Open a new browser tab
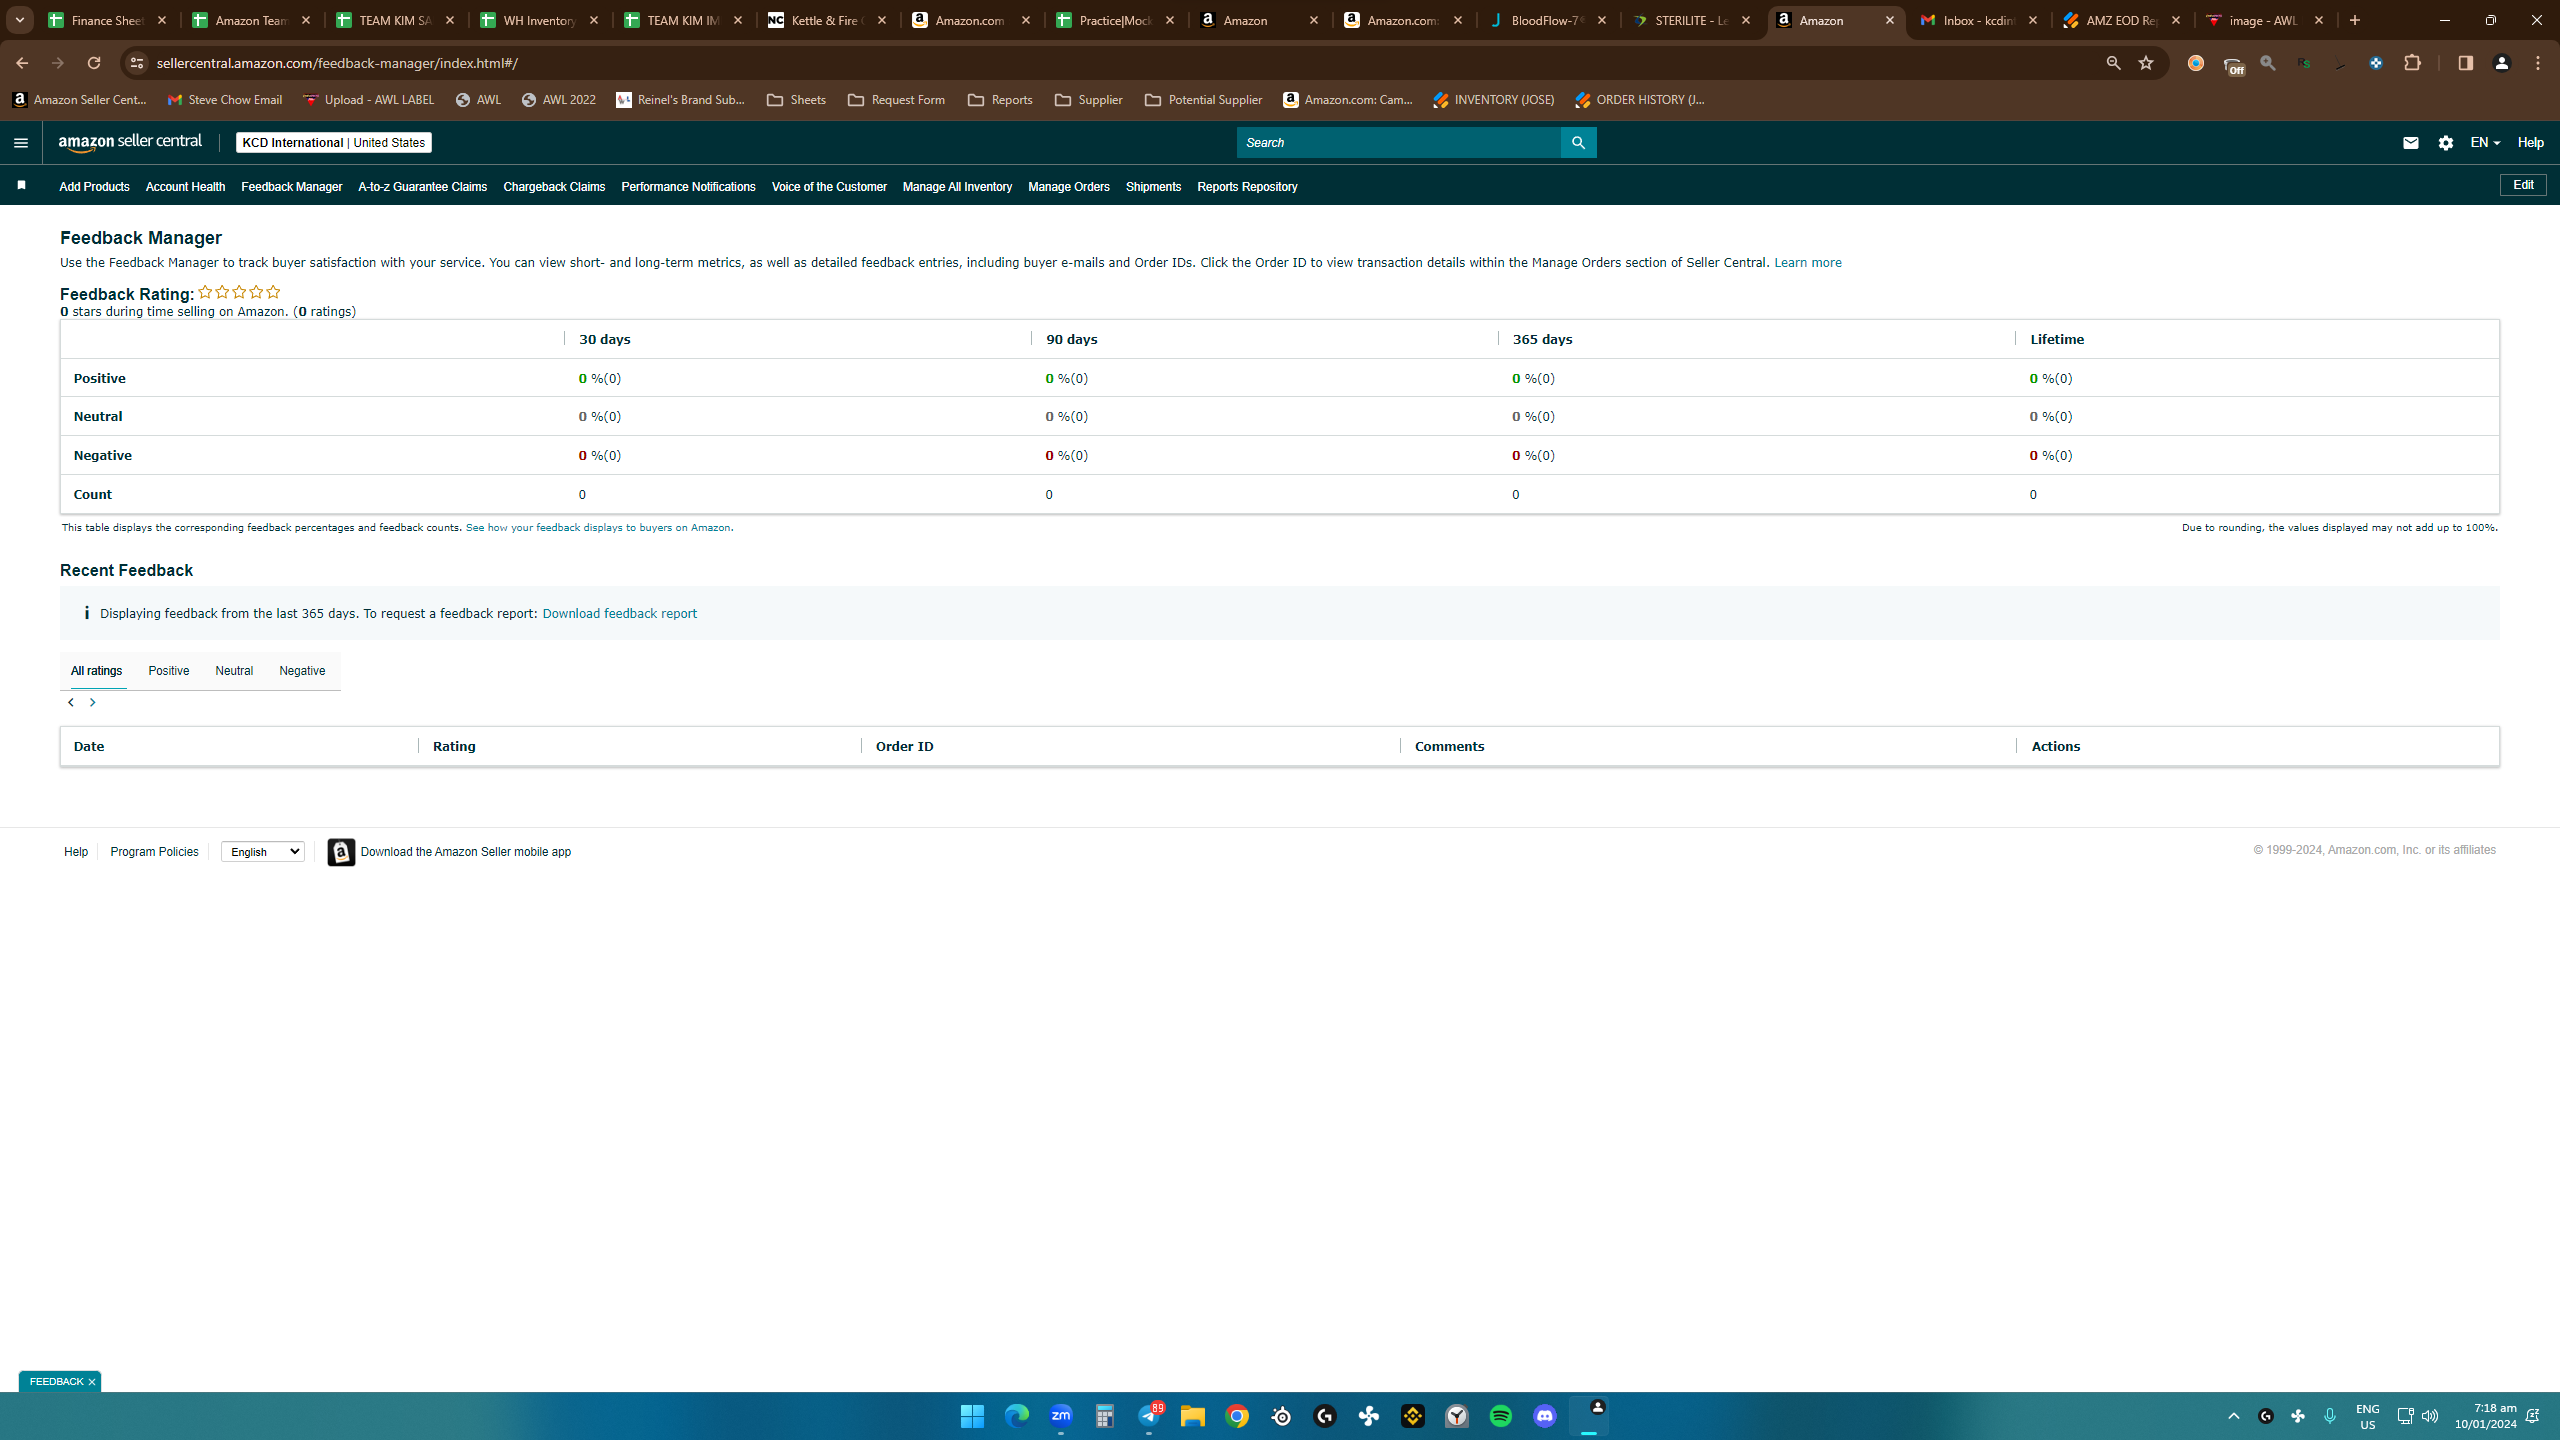2560x1440 pixels. [2355, 20]
